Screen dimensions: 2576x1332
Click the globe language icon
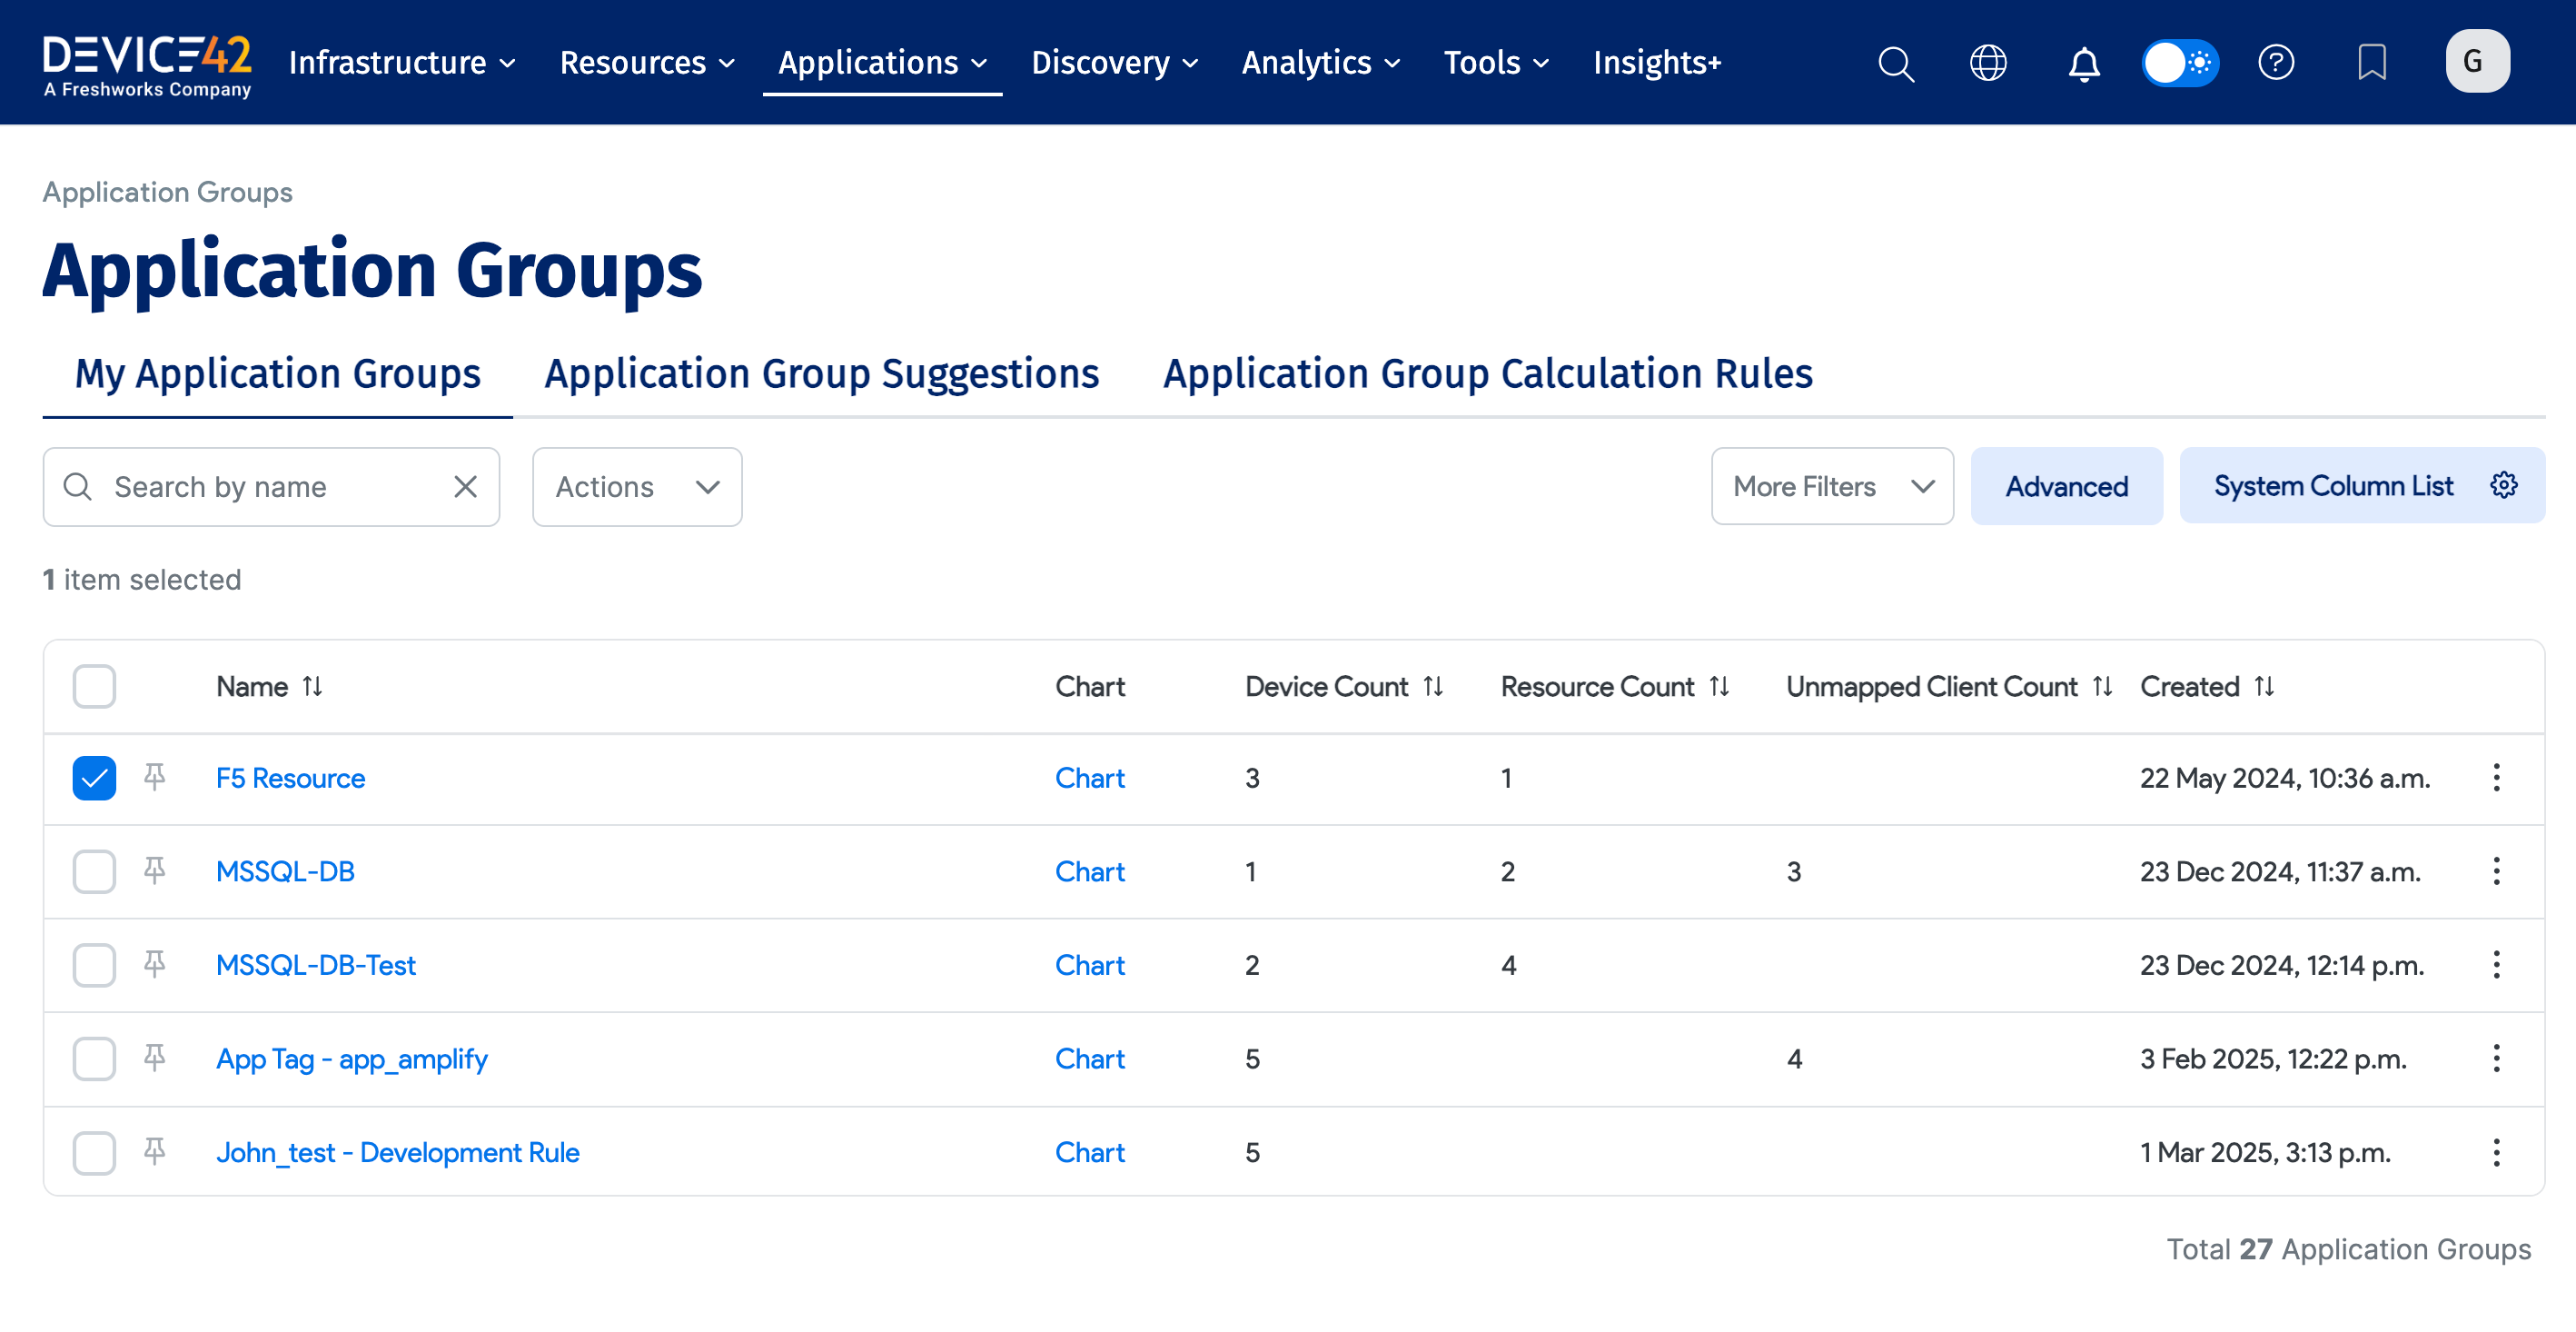(x=1988, y=62)
